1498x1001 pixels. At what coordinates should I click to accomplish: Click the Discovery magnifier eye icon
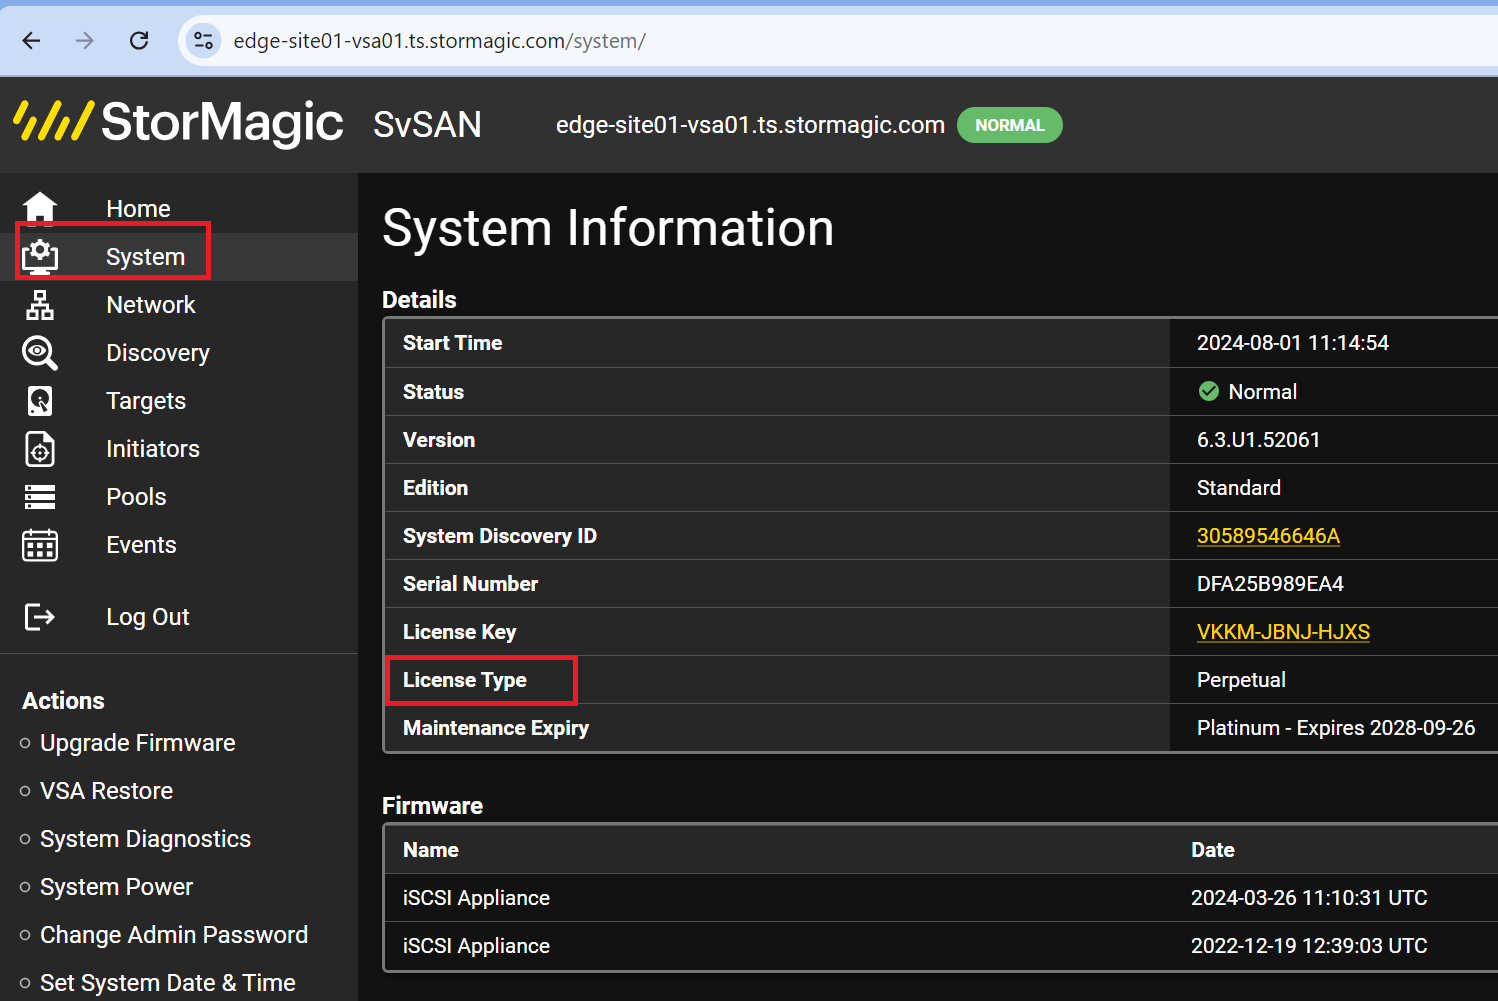click(40, 353)
